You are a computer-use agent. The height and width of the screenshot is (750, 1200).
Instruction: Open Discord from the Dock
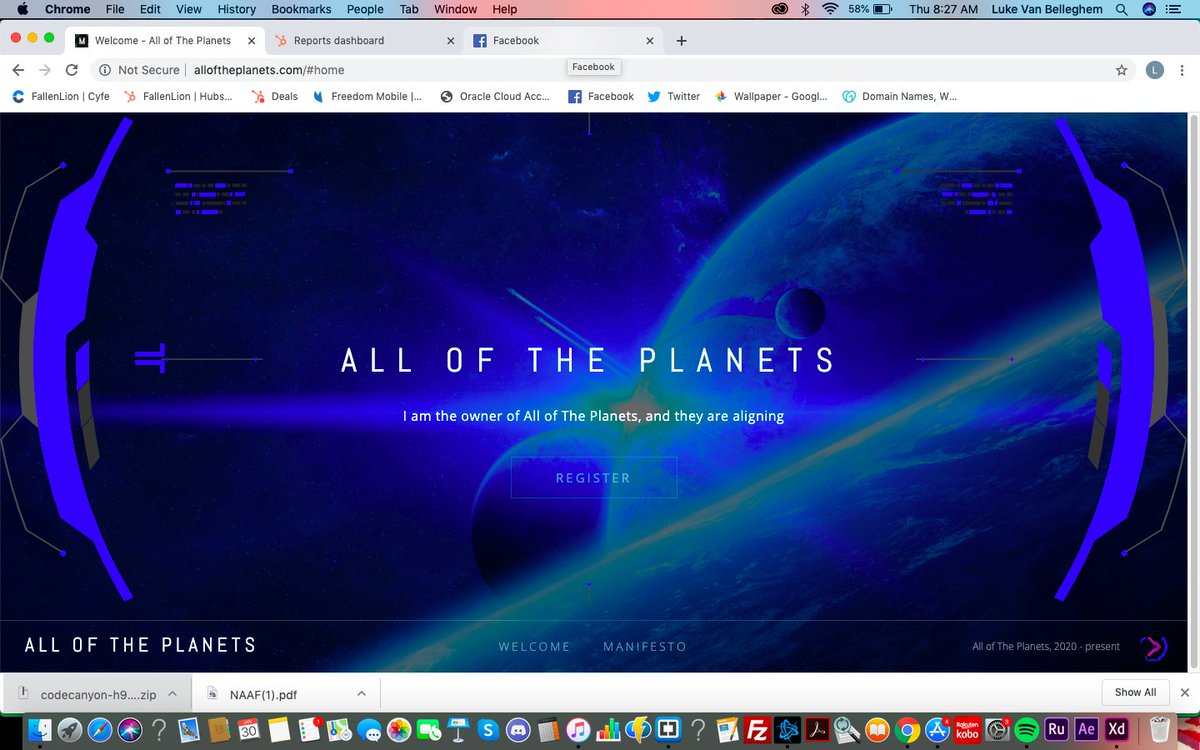coord(517,728)
